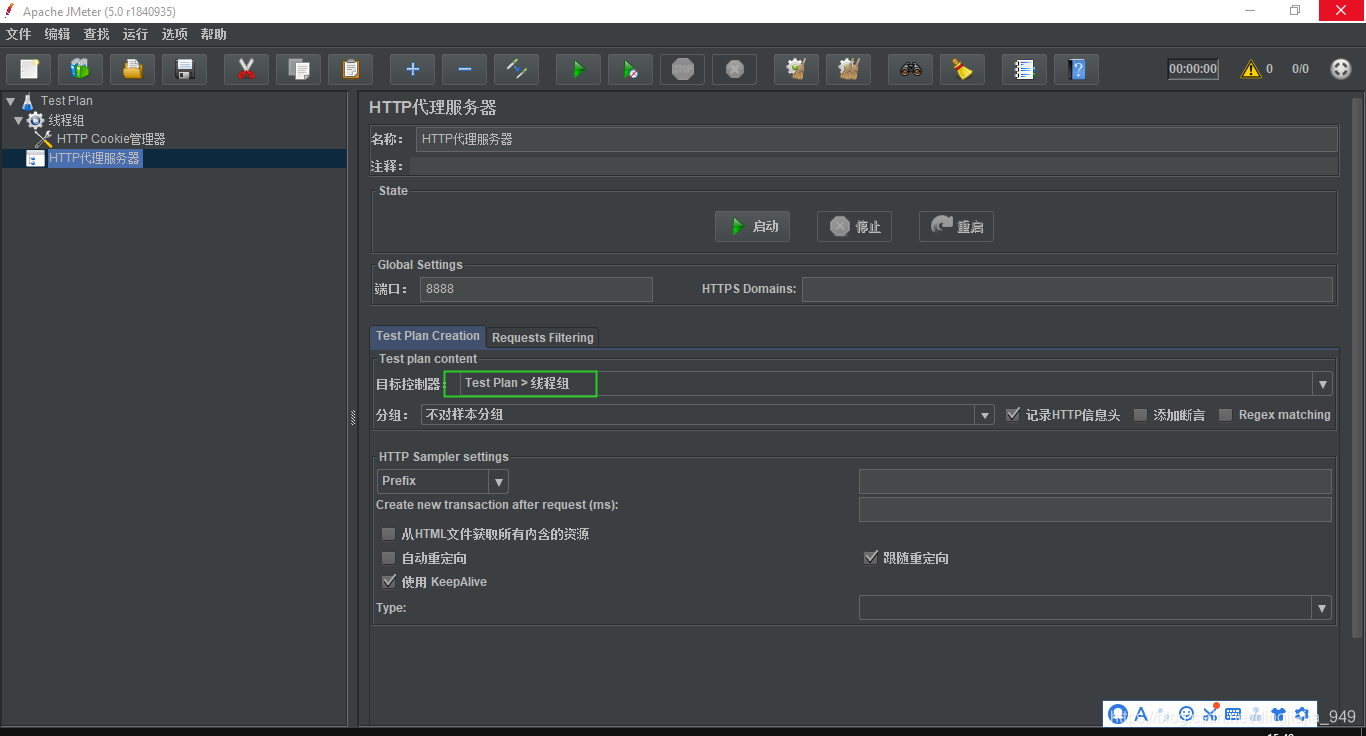This screenshot has height=736, width=1366.
Task: Select HTTP Cookie管理器 in the tree
Action: tap(111, 139)
